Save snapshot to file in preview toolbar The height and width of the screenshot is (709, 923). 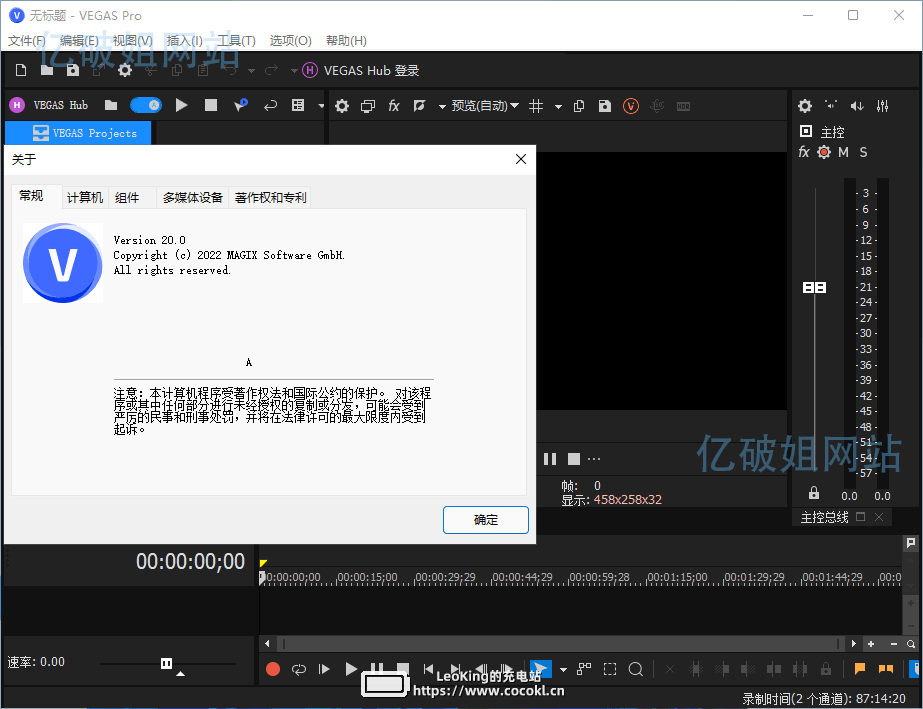tap(605, 106)
